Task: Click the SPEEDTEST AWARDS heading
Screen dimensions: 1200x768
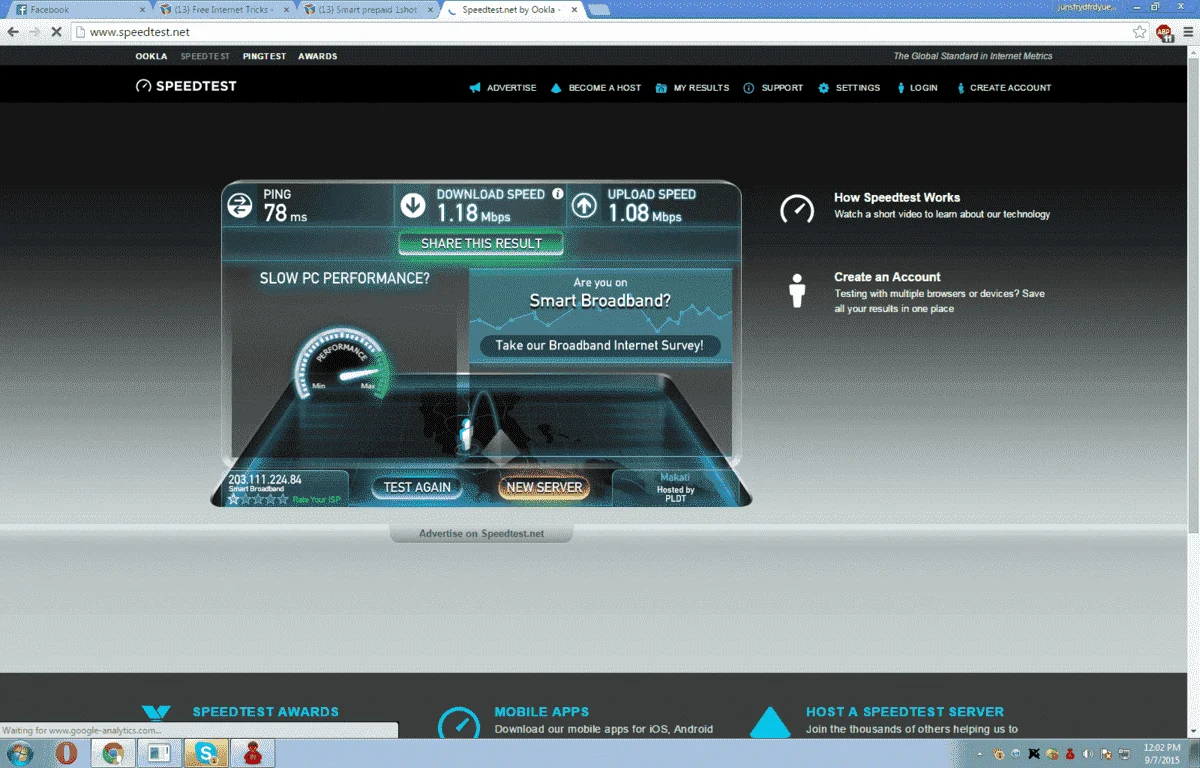Action: (265, 712)
